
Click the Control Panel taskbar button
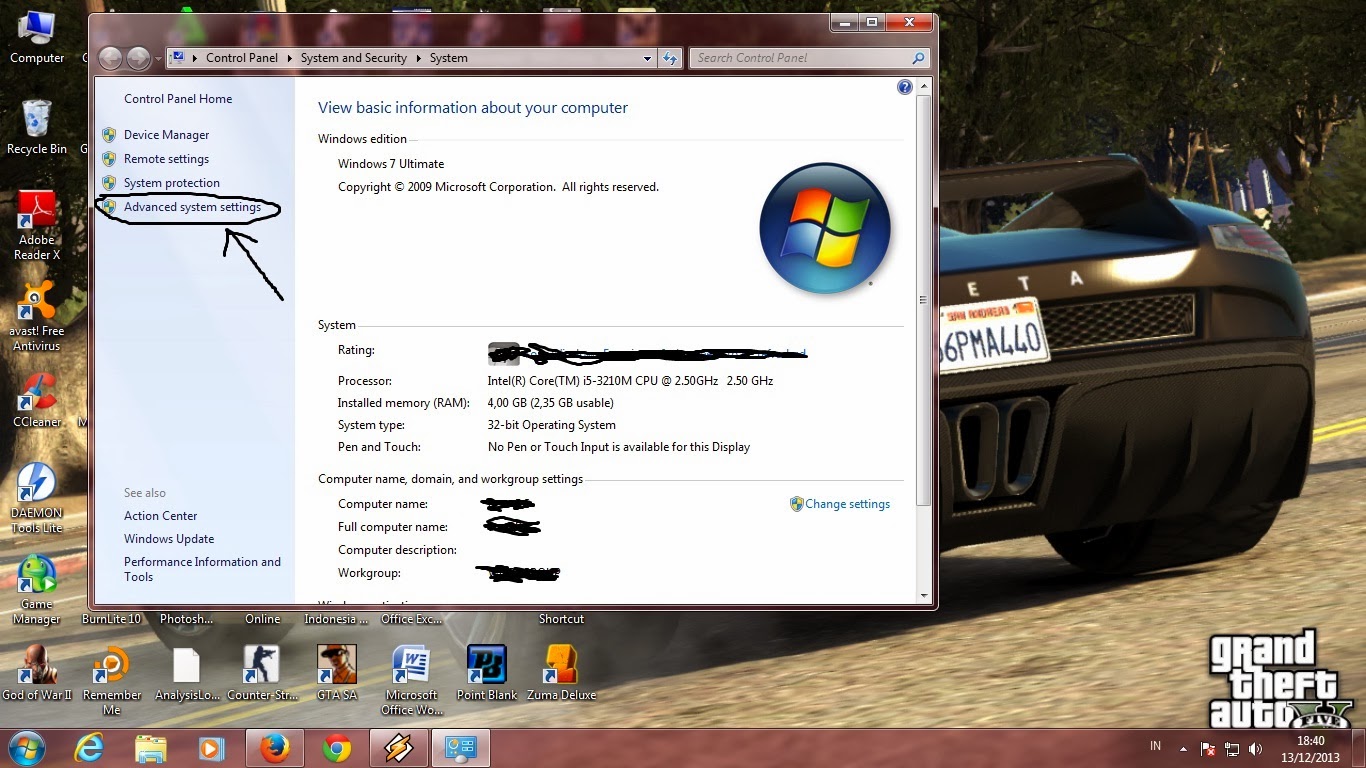461,748
